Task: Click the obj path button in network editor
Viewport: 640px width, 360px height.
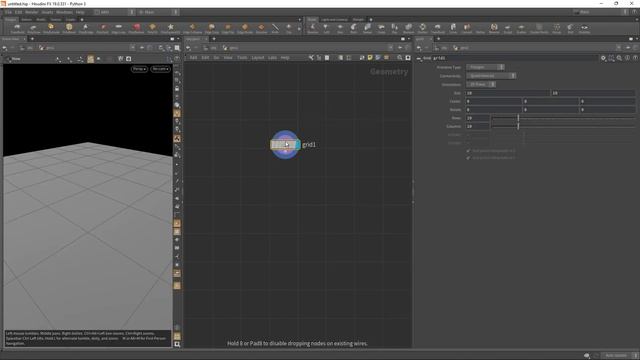Action: (210, 48)
